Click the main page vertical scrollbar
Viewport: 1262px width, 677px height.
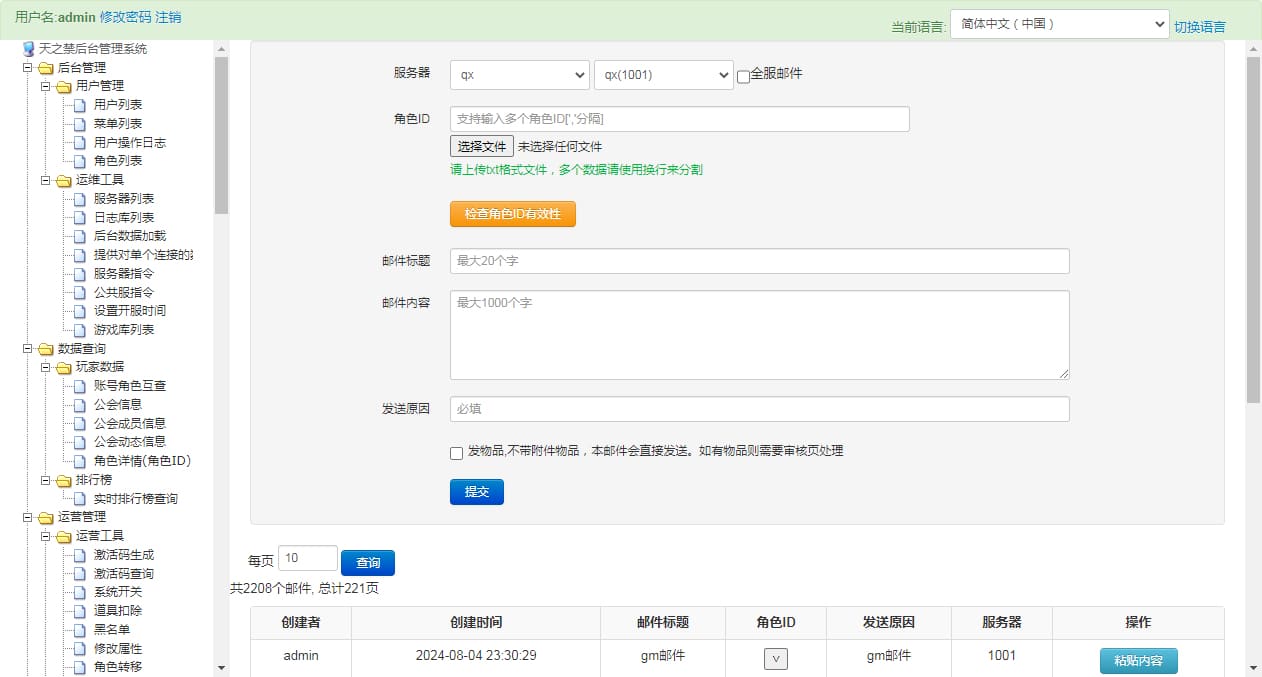[1253, 230]
